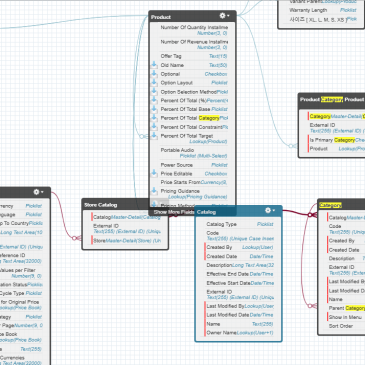Screen dimensions: 365x365
Task: Click arrow icon next to Percent Of Total Constraint
Action: click(x=154, y=127)
